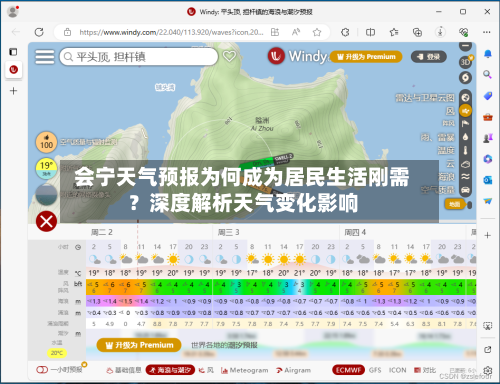Refresh the browser page
Screen dimensions: 500x384
39,32
